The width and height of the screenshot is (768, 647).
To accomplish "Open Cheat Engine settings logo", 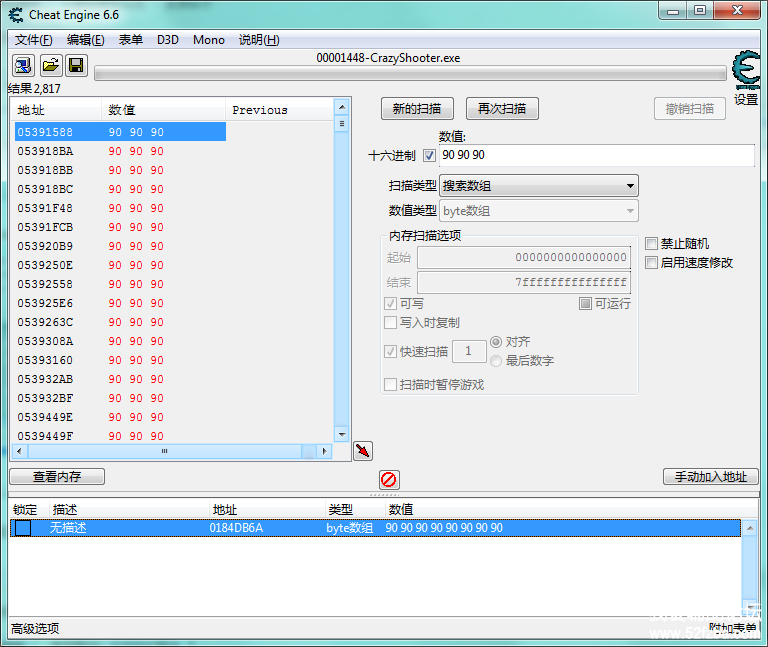I will click(746, 71).
